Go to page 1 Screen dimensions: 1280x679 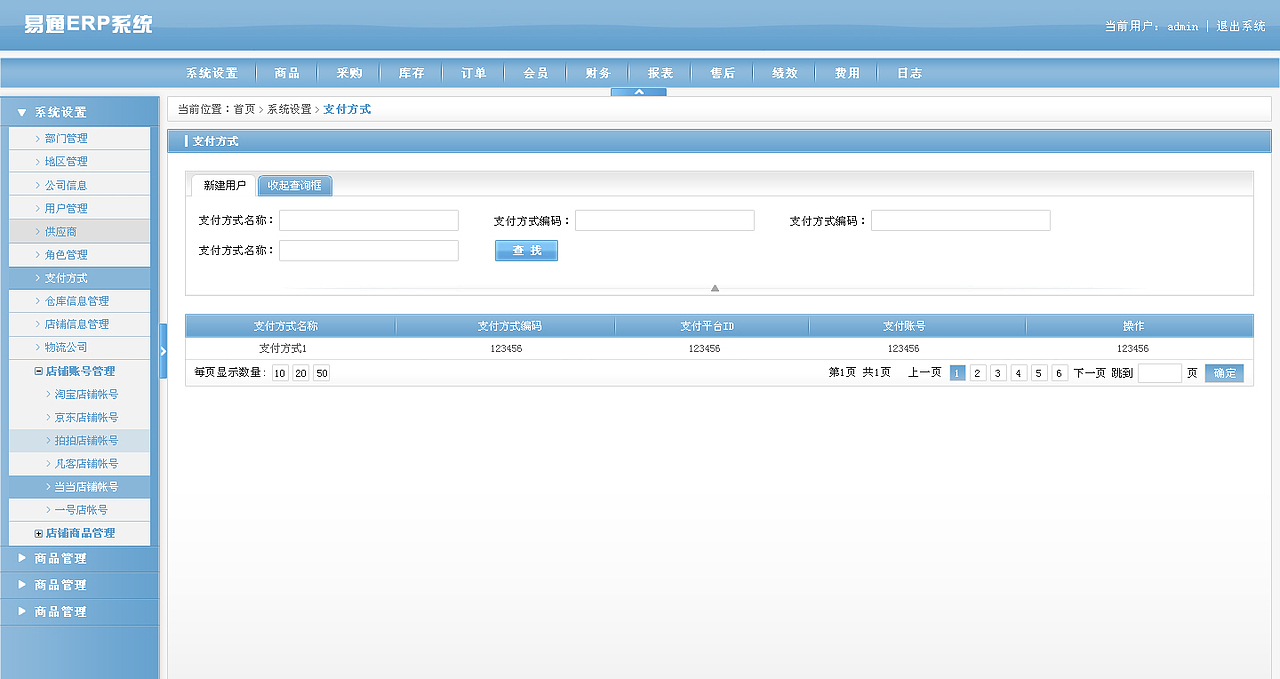coord(958,373)
